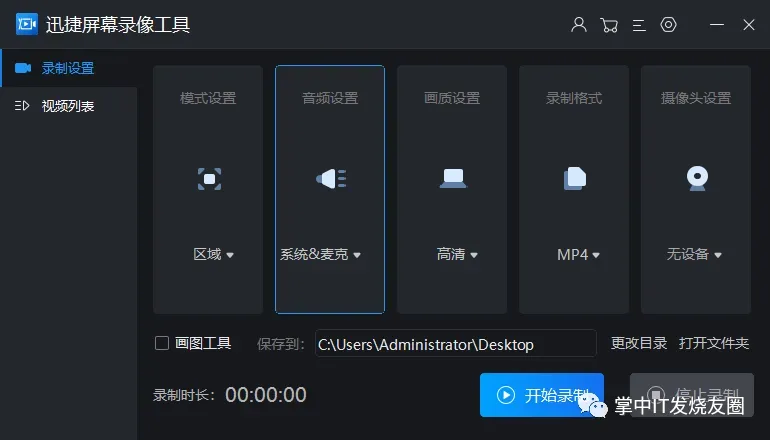This screenshot has width=770, height=440.
Task: Click 打开文件夹 to open folder
Action: tap(714, 343)
